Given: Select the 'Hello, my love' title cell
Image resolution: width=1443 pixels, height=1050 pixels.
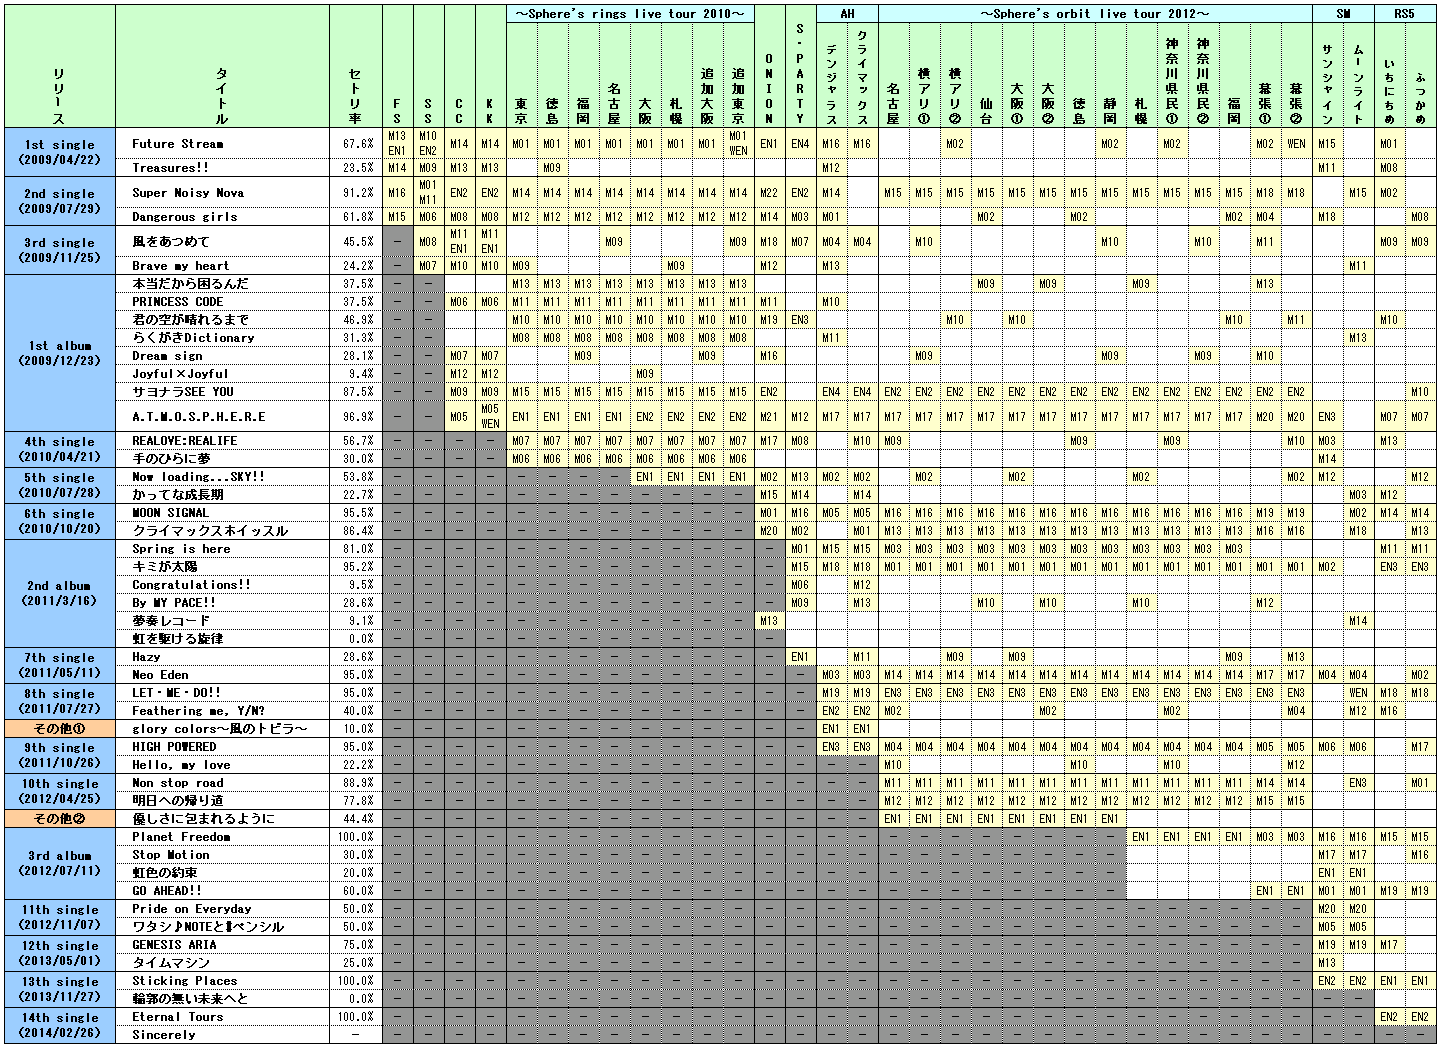Looking at the screenshot, I should point(222,765).
